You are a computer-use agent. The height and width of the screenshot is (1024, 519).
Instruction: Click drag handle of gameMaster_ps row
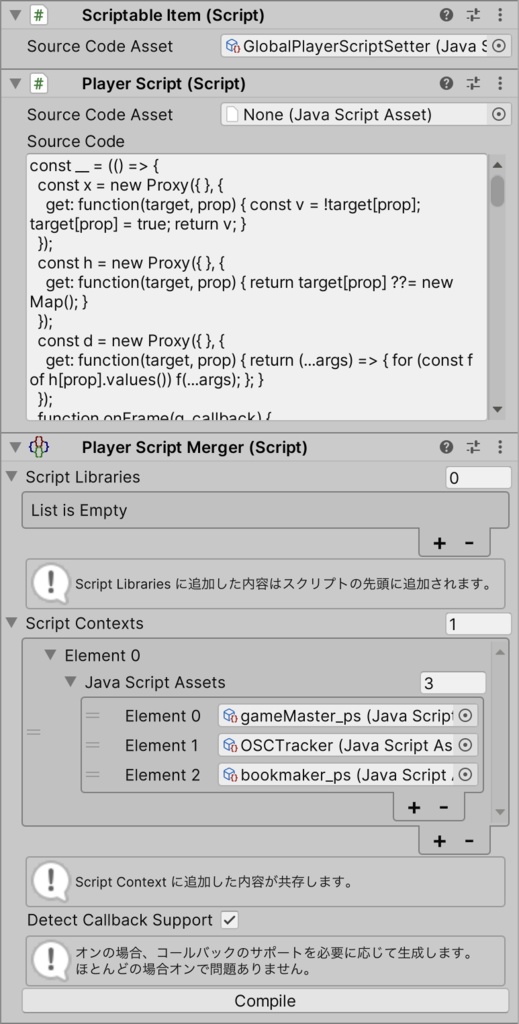(x=93, y=716)
